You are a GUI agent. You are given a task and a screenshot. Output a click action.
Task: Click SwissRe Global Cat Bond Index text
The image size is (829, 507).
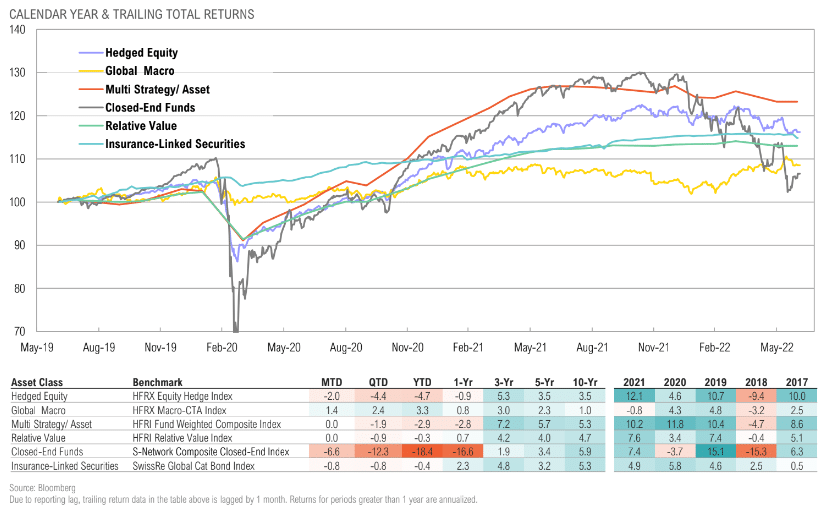point(194,466)
